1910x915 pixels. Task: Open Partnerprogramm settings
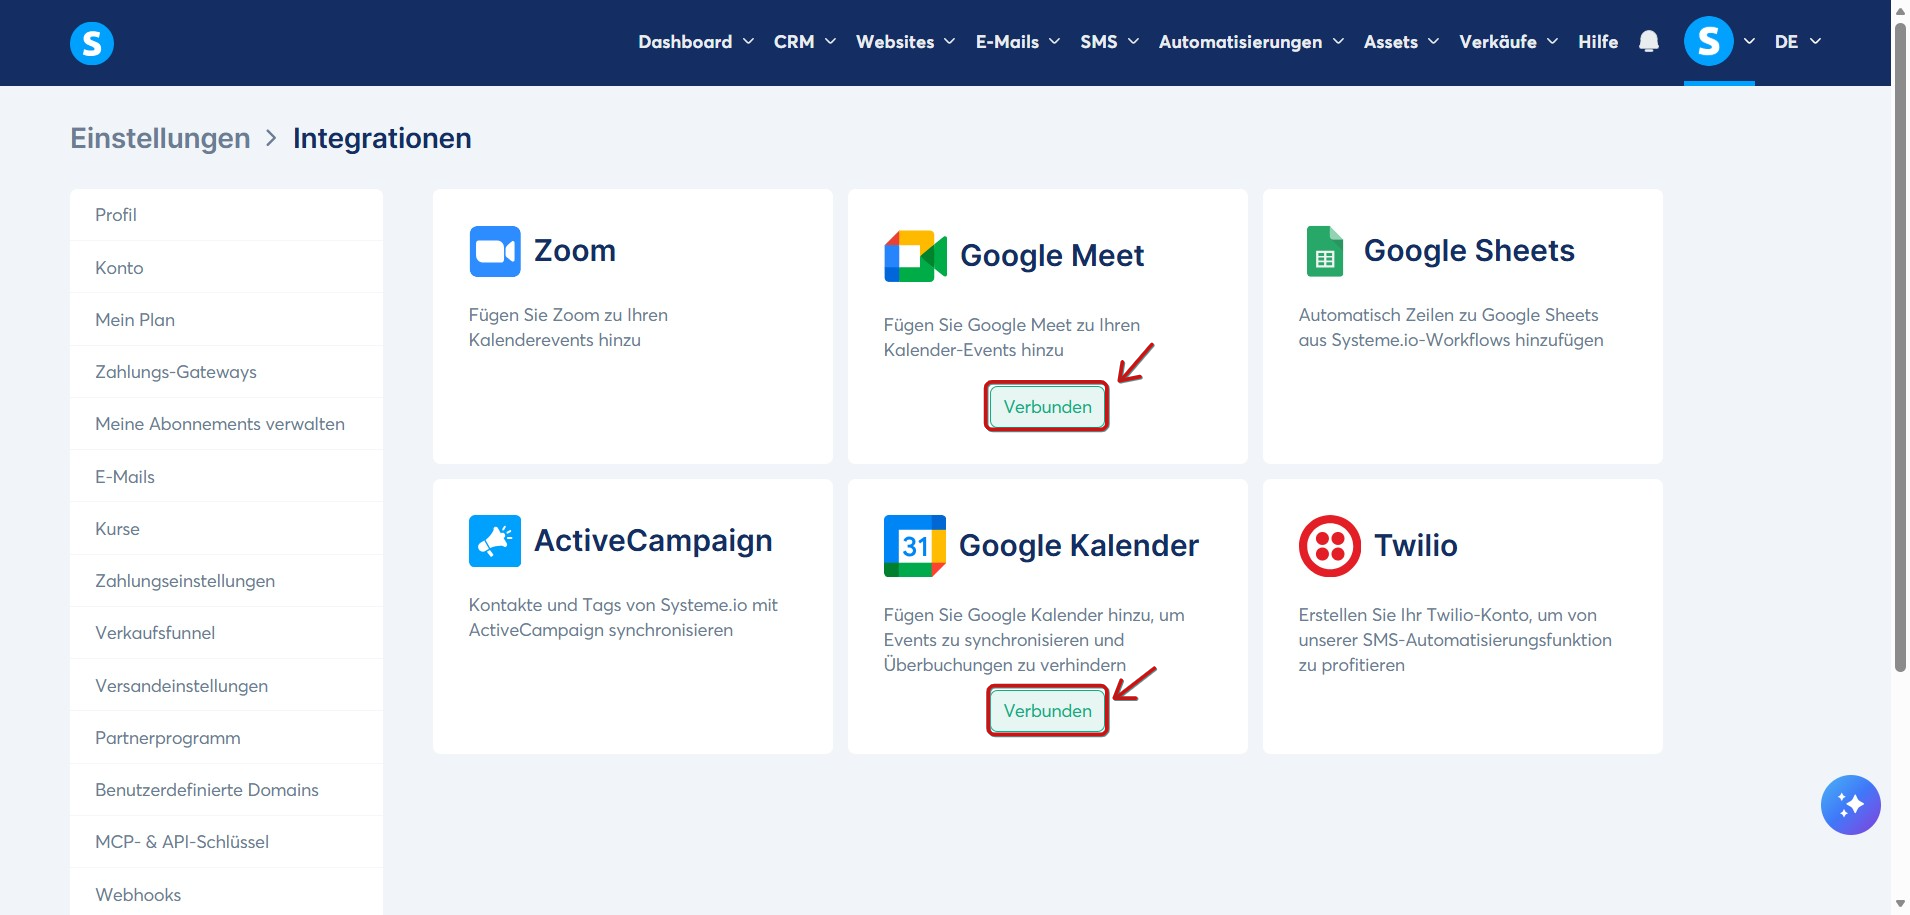point(226,738)
